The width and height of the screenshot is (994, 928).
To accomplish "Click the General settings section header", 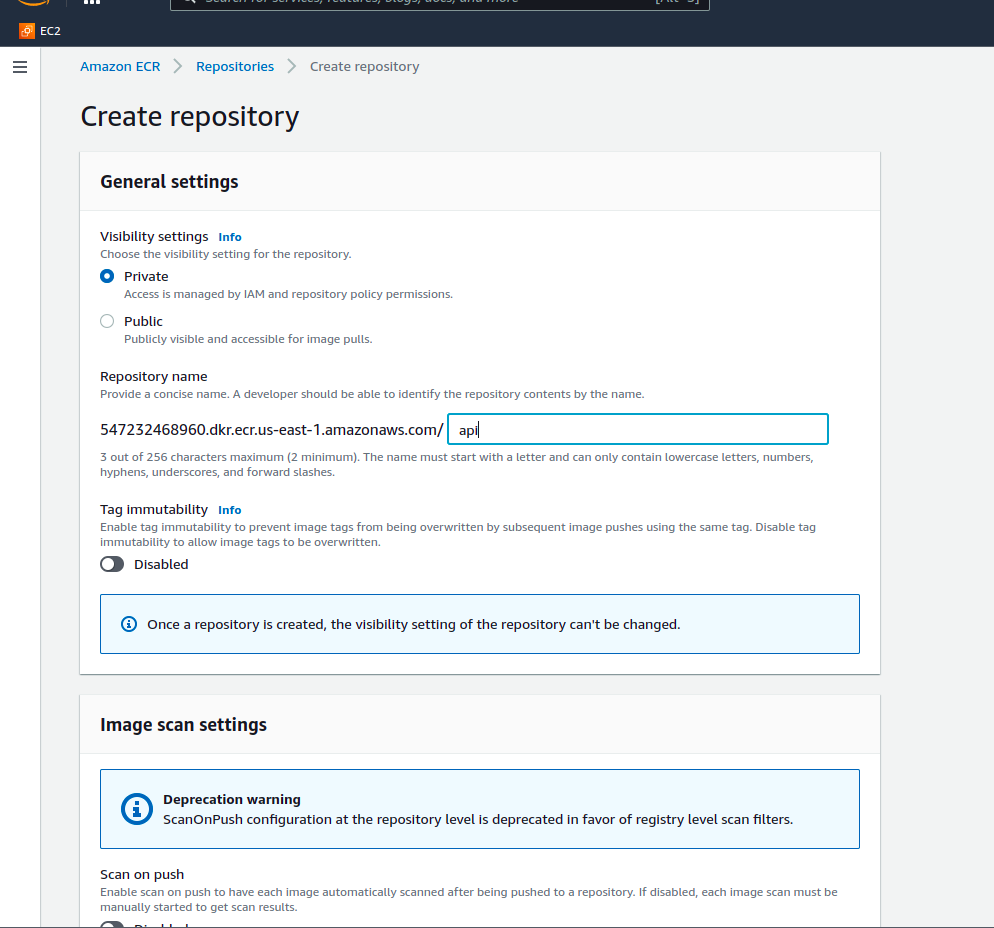I will (168, 181).
